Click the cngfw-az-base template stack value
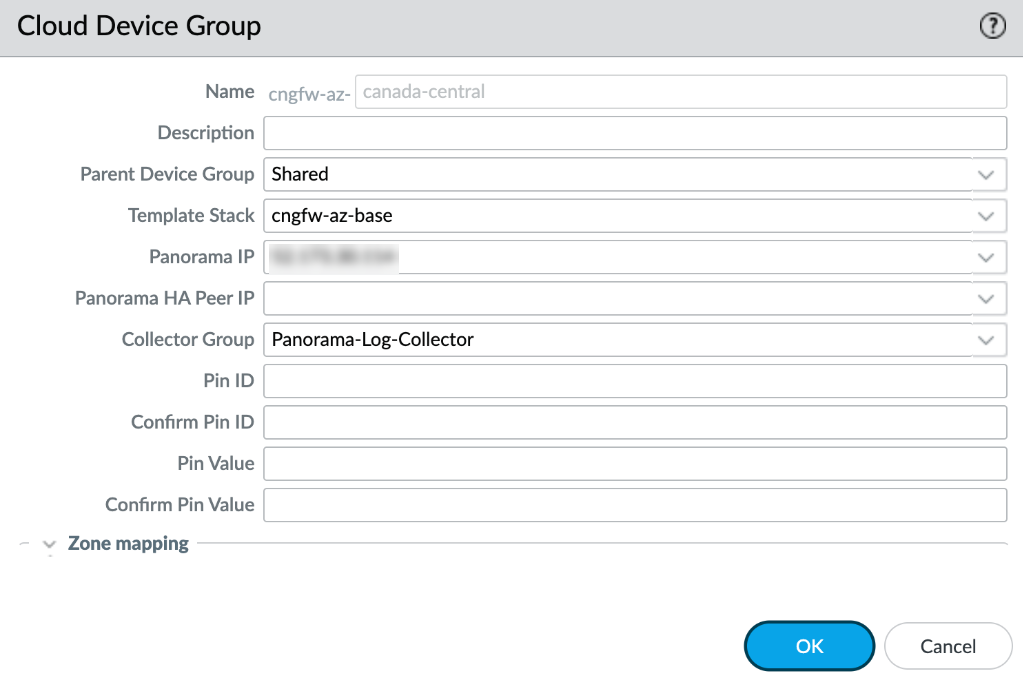 pyautogui.click(x=339, y=215)
